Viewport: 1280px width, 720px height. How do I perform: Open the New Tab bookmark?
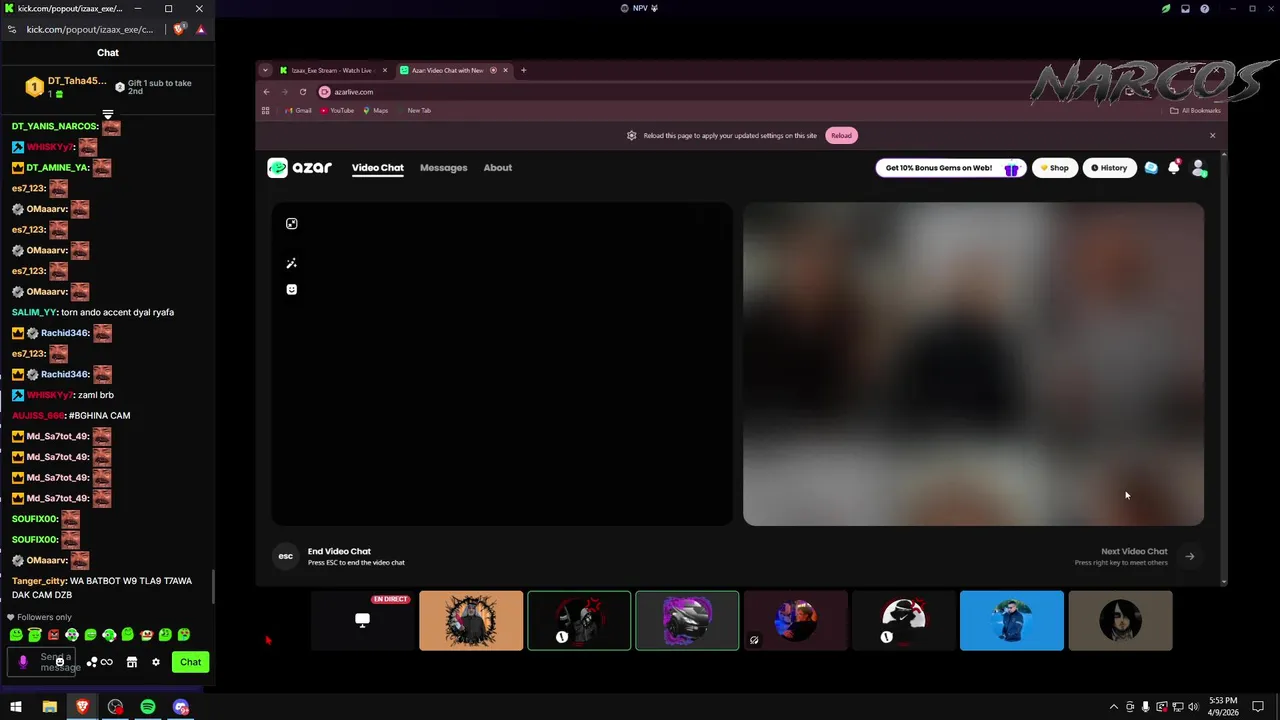[x=419, y=111]
